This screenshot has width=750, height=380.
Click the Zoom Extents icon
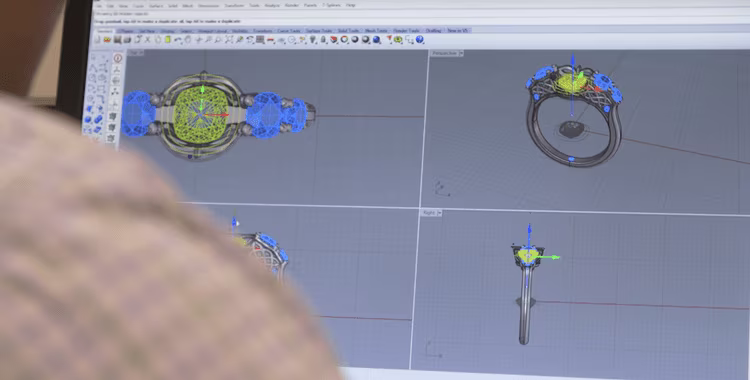229,40
